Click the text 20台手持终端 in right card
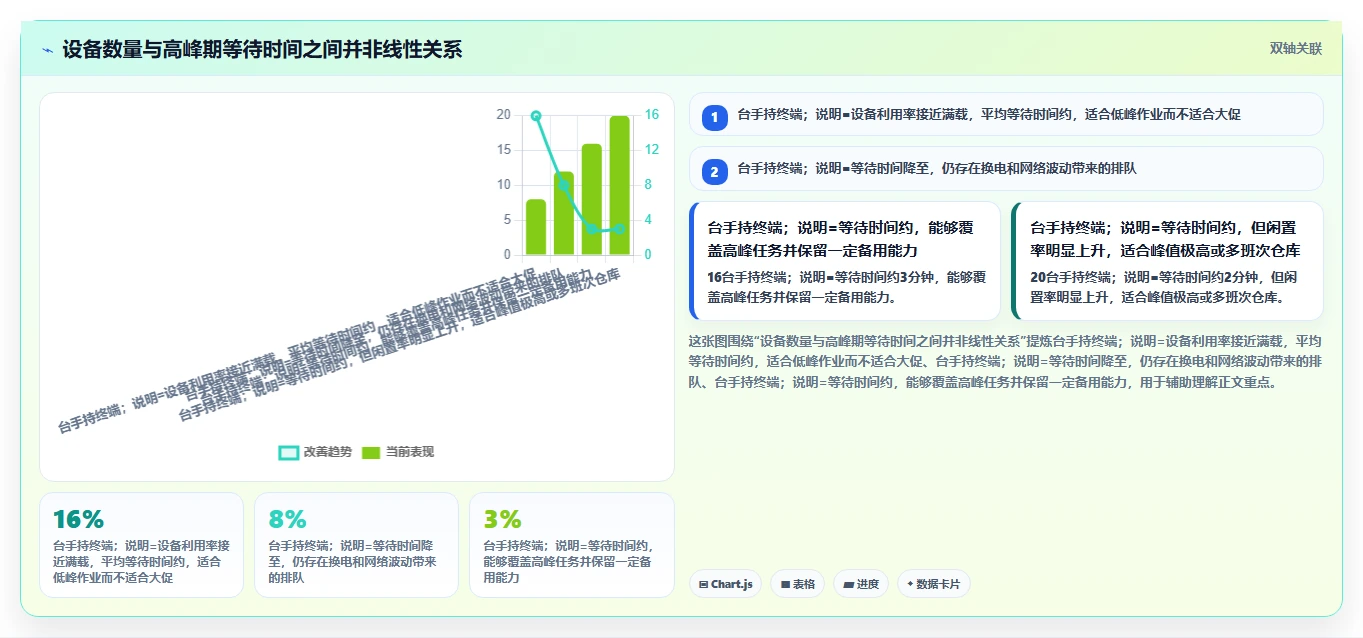This screenshot has width=1363, height=638. tap(1072, 277)
